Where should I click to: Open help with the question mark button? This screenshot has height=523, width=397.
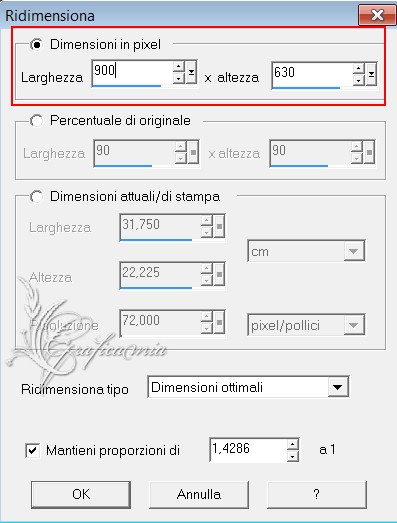[x=317, y=494]
